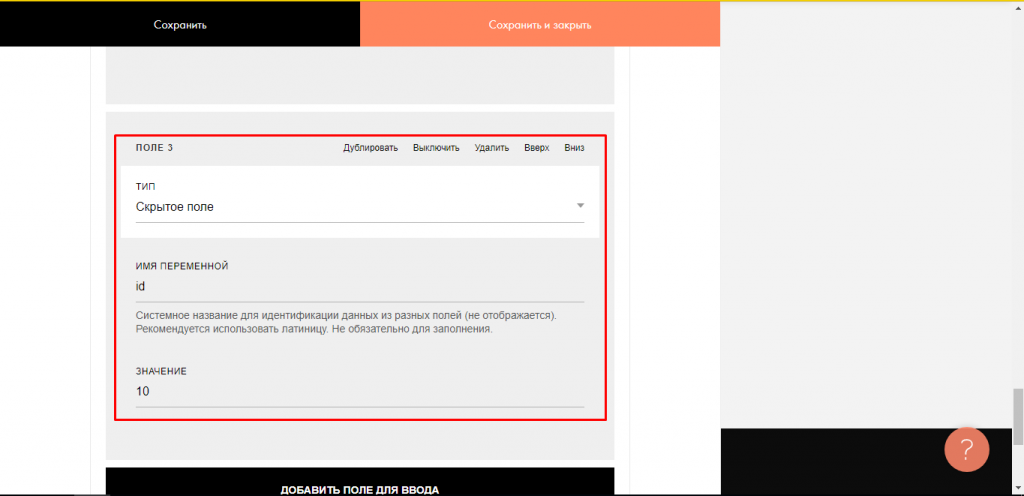Click the ПОЛЕ 3 header label
1024x496 pixels.
pos(154,148)
